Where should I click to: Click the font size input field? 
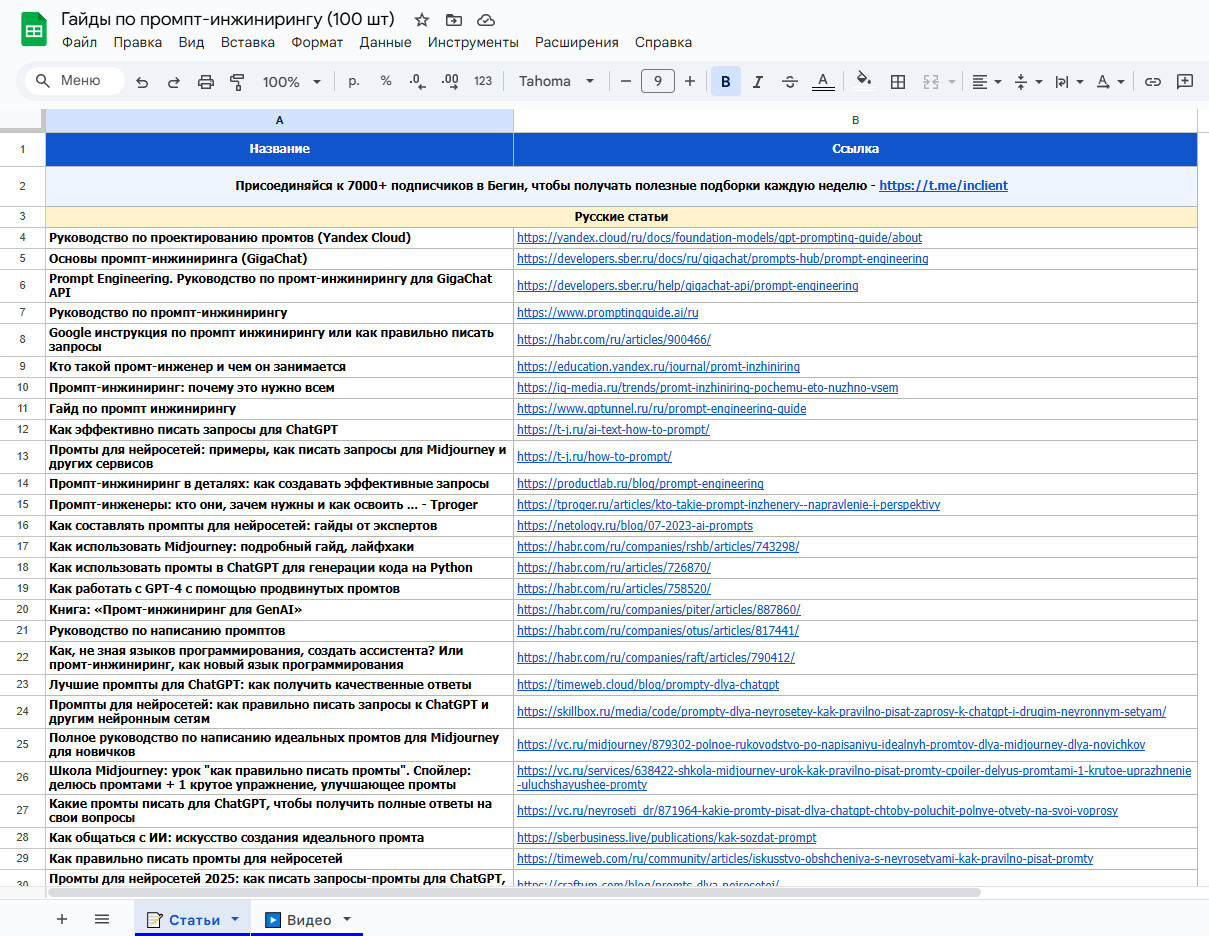pos(657,82)
